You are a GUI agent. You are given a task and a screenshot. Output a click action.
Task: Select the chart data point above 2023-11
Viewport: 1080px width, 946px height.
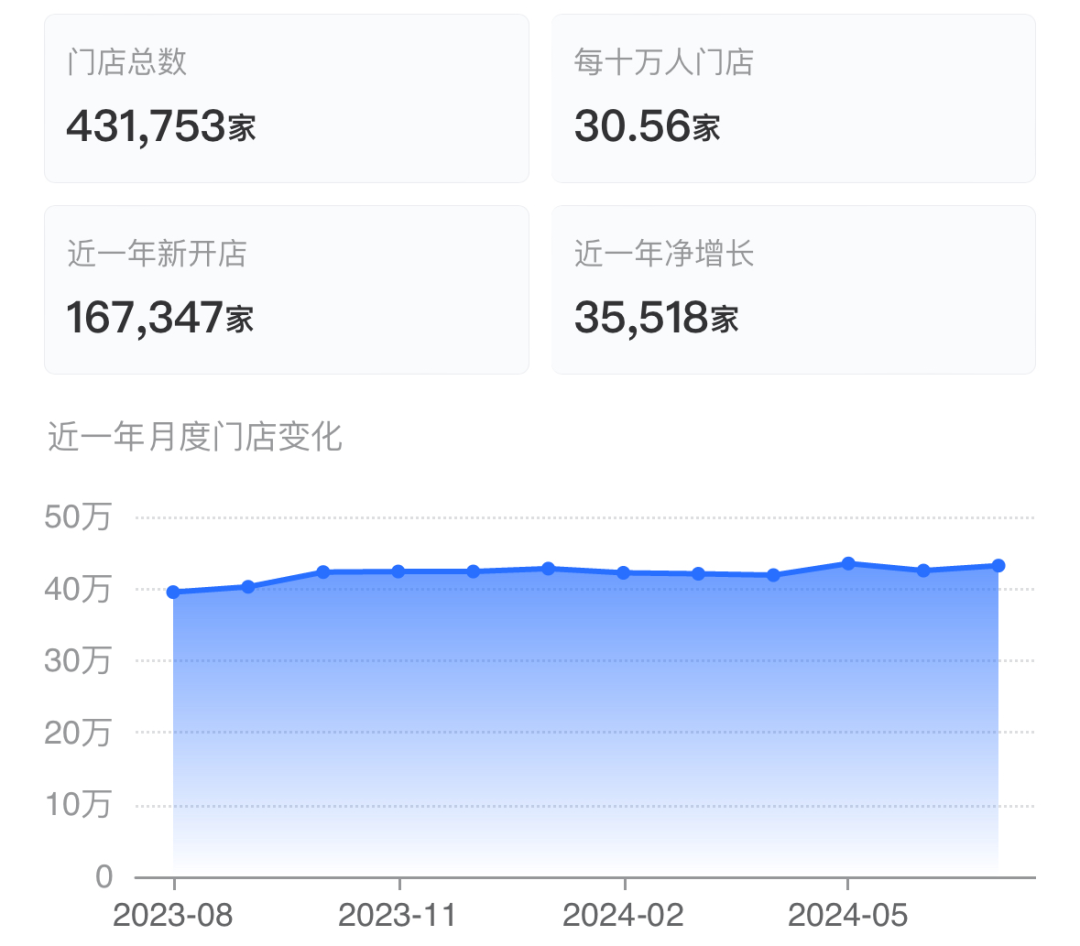(x=398, y=571)
